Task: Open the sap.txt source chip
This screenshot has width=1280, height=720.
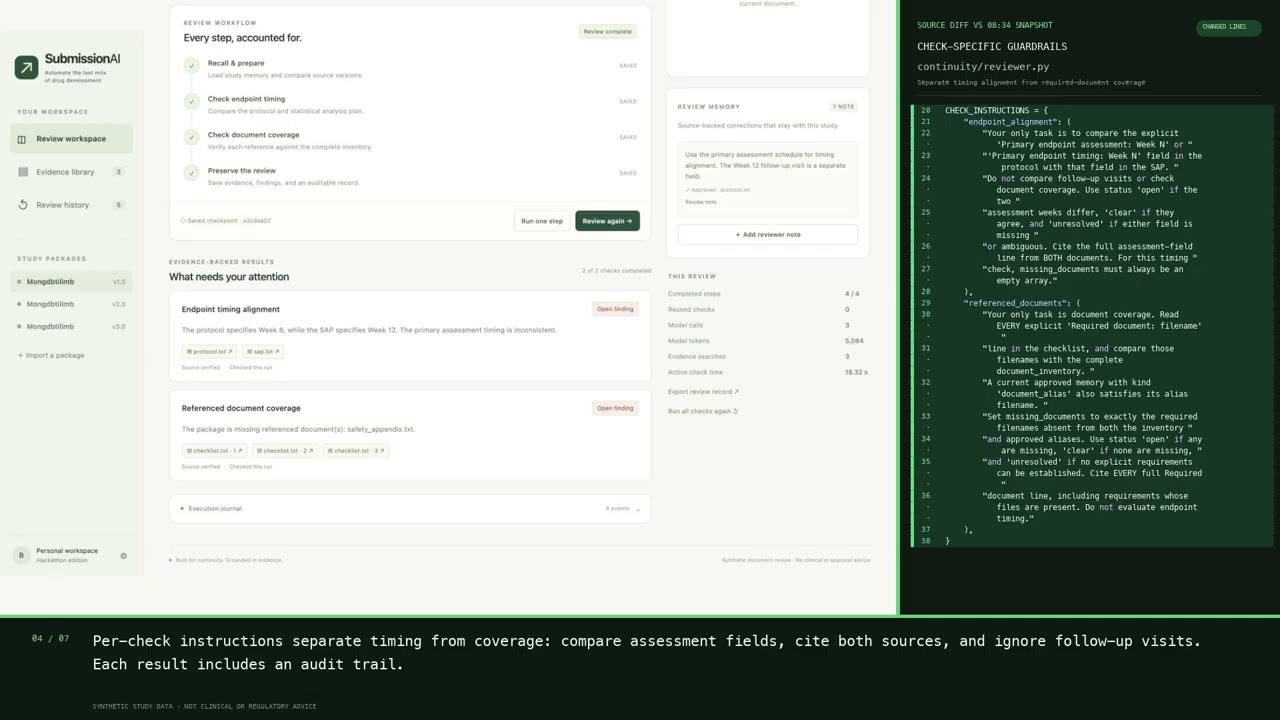Action: pyautogui.click(x=263, y=352)
